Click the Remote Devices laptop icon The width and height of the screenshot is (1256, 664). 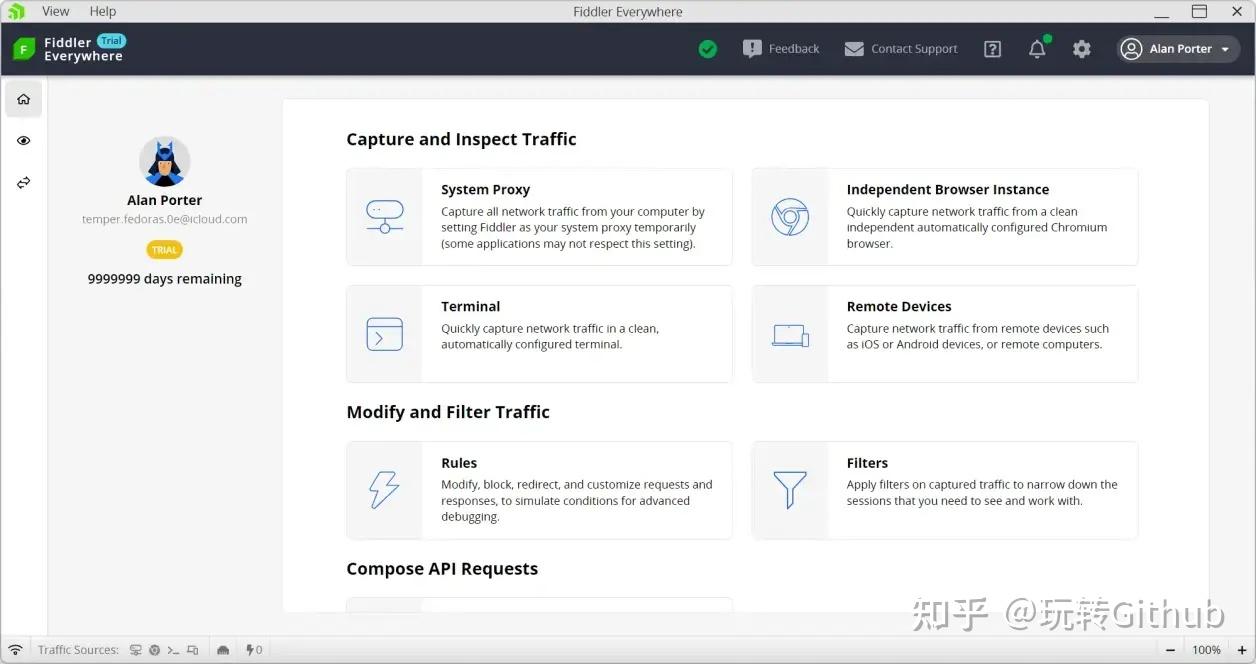(x=790, y=335)
